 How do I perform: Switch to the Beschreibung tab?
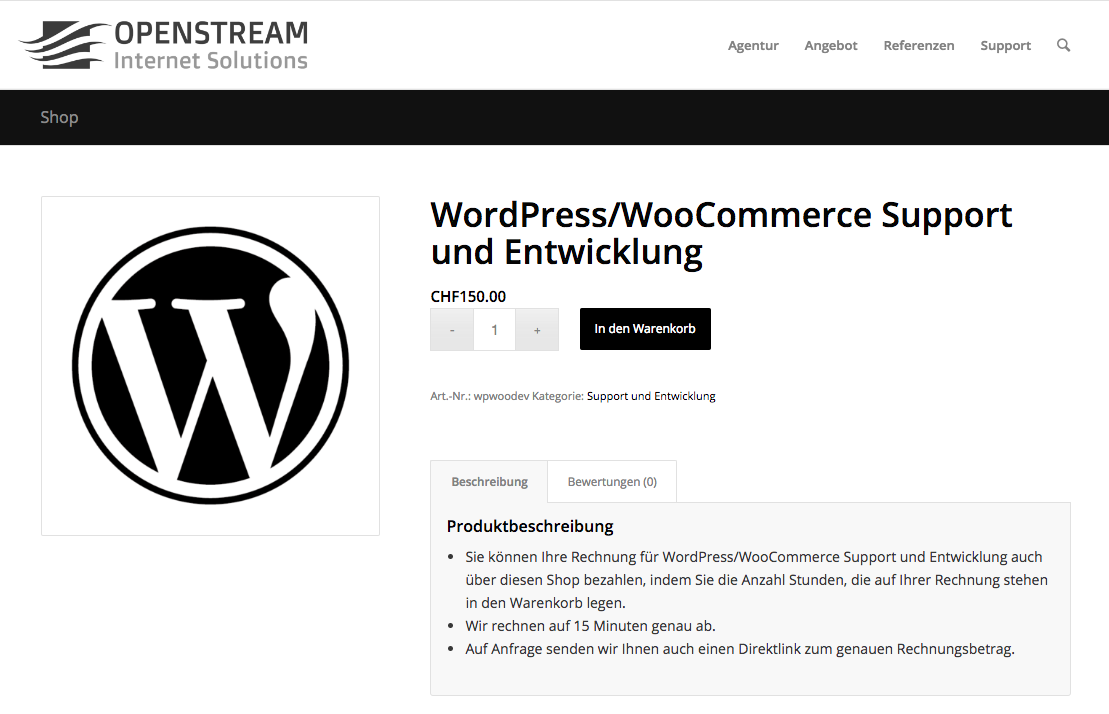(489, 481)
